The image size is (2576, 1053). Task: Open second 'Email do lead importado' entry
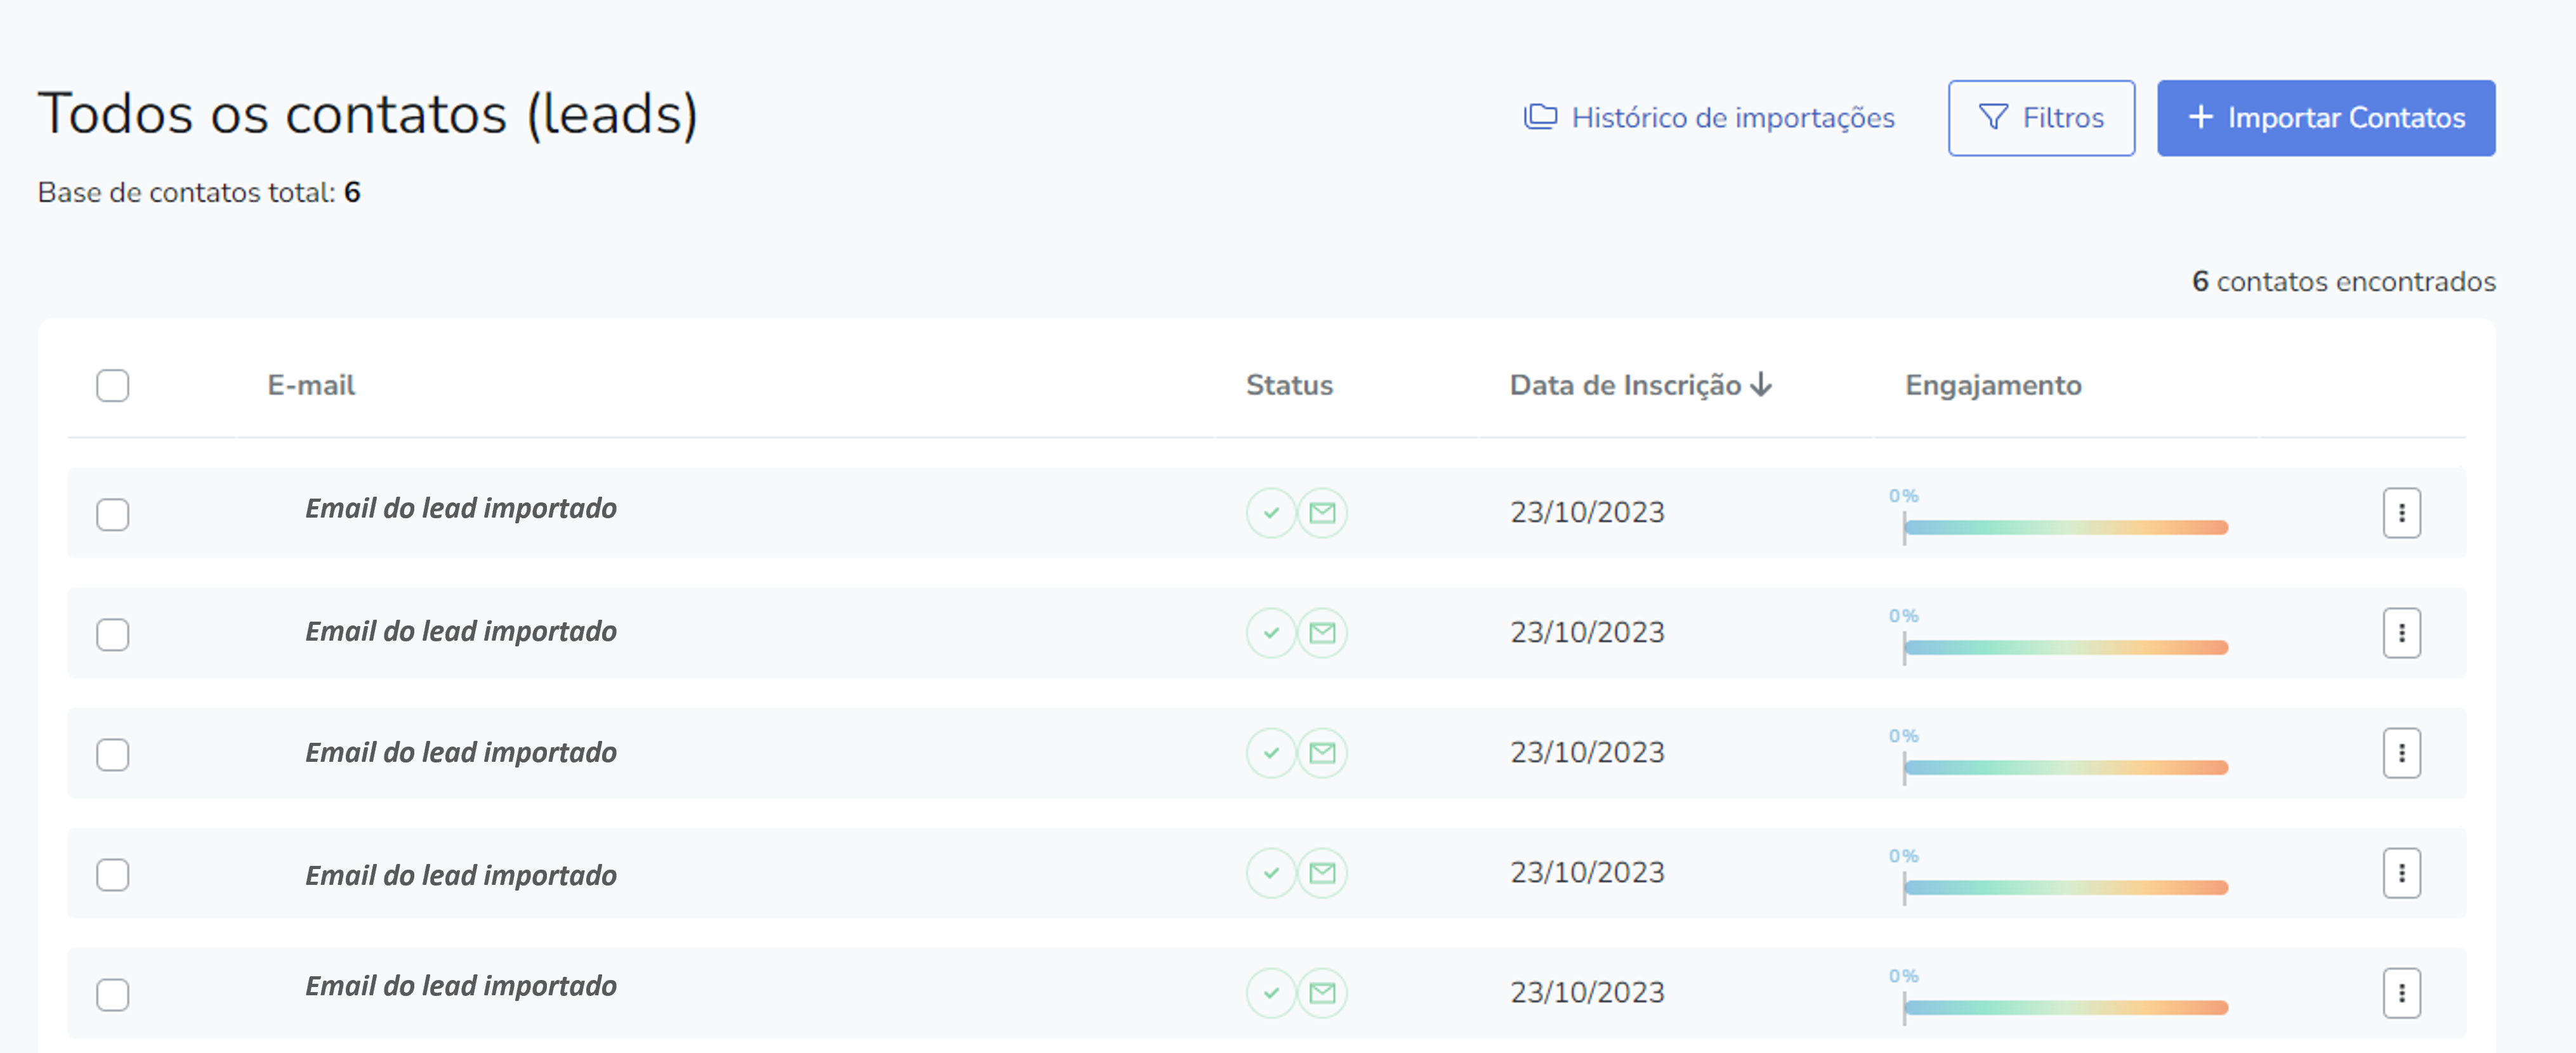tap(461, 632)
